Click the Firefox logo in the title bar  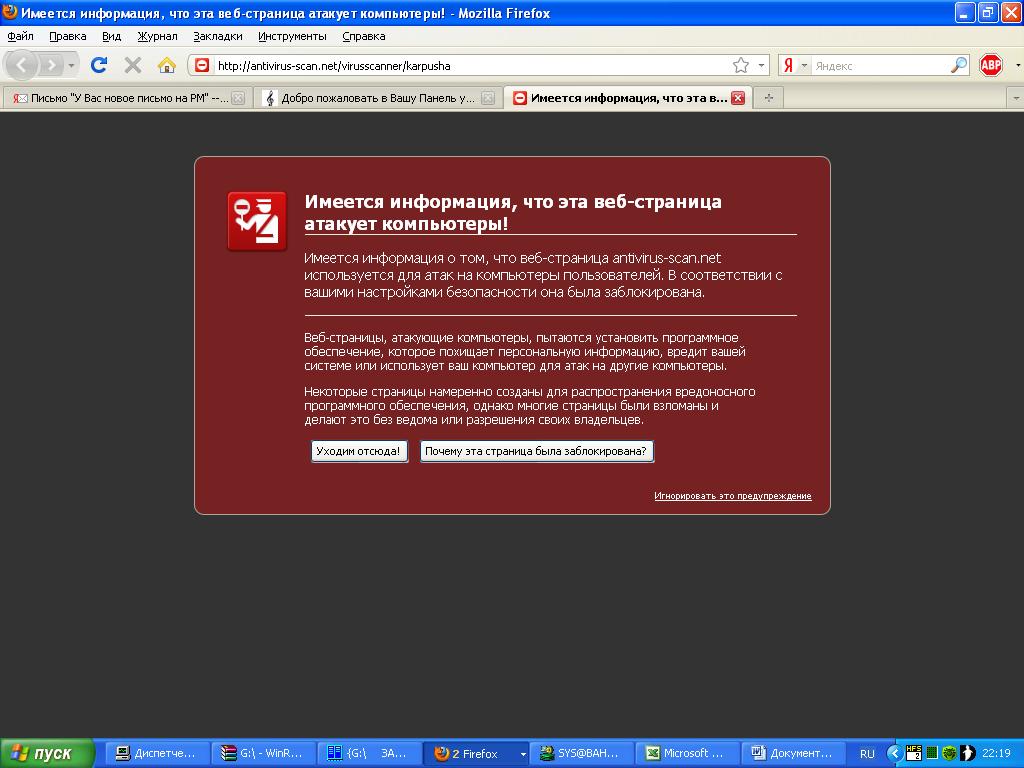[x=10, y=12]
